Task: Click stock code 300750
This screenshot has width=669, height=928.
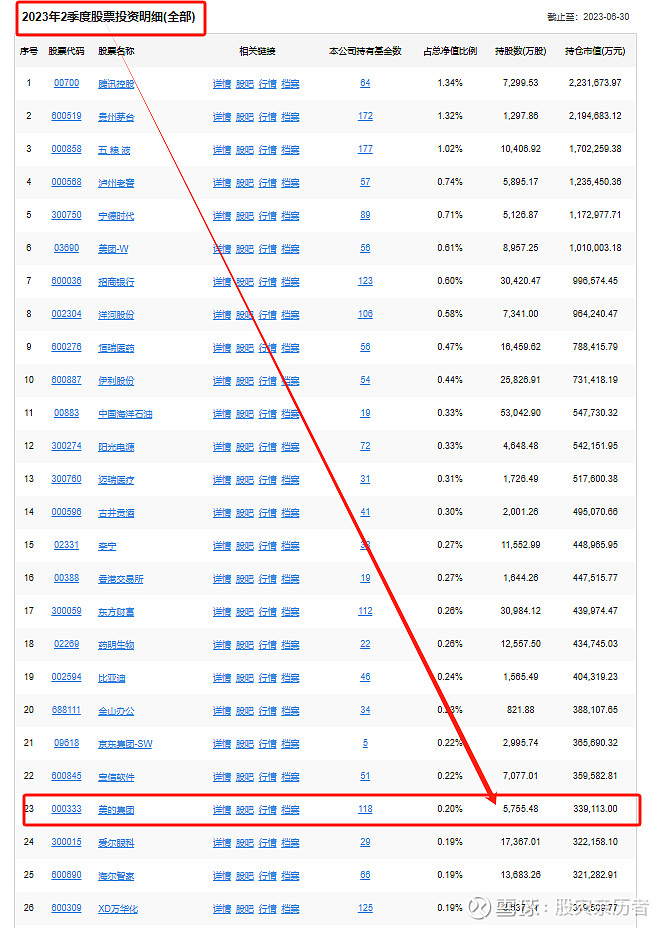Action: coord(66,215)
